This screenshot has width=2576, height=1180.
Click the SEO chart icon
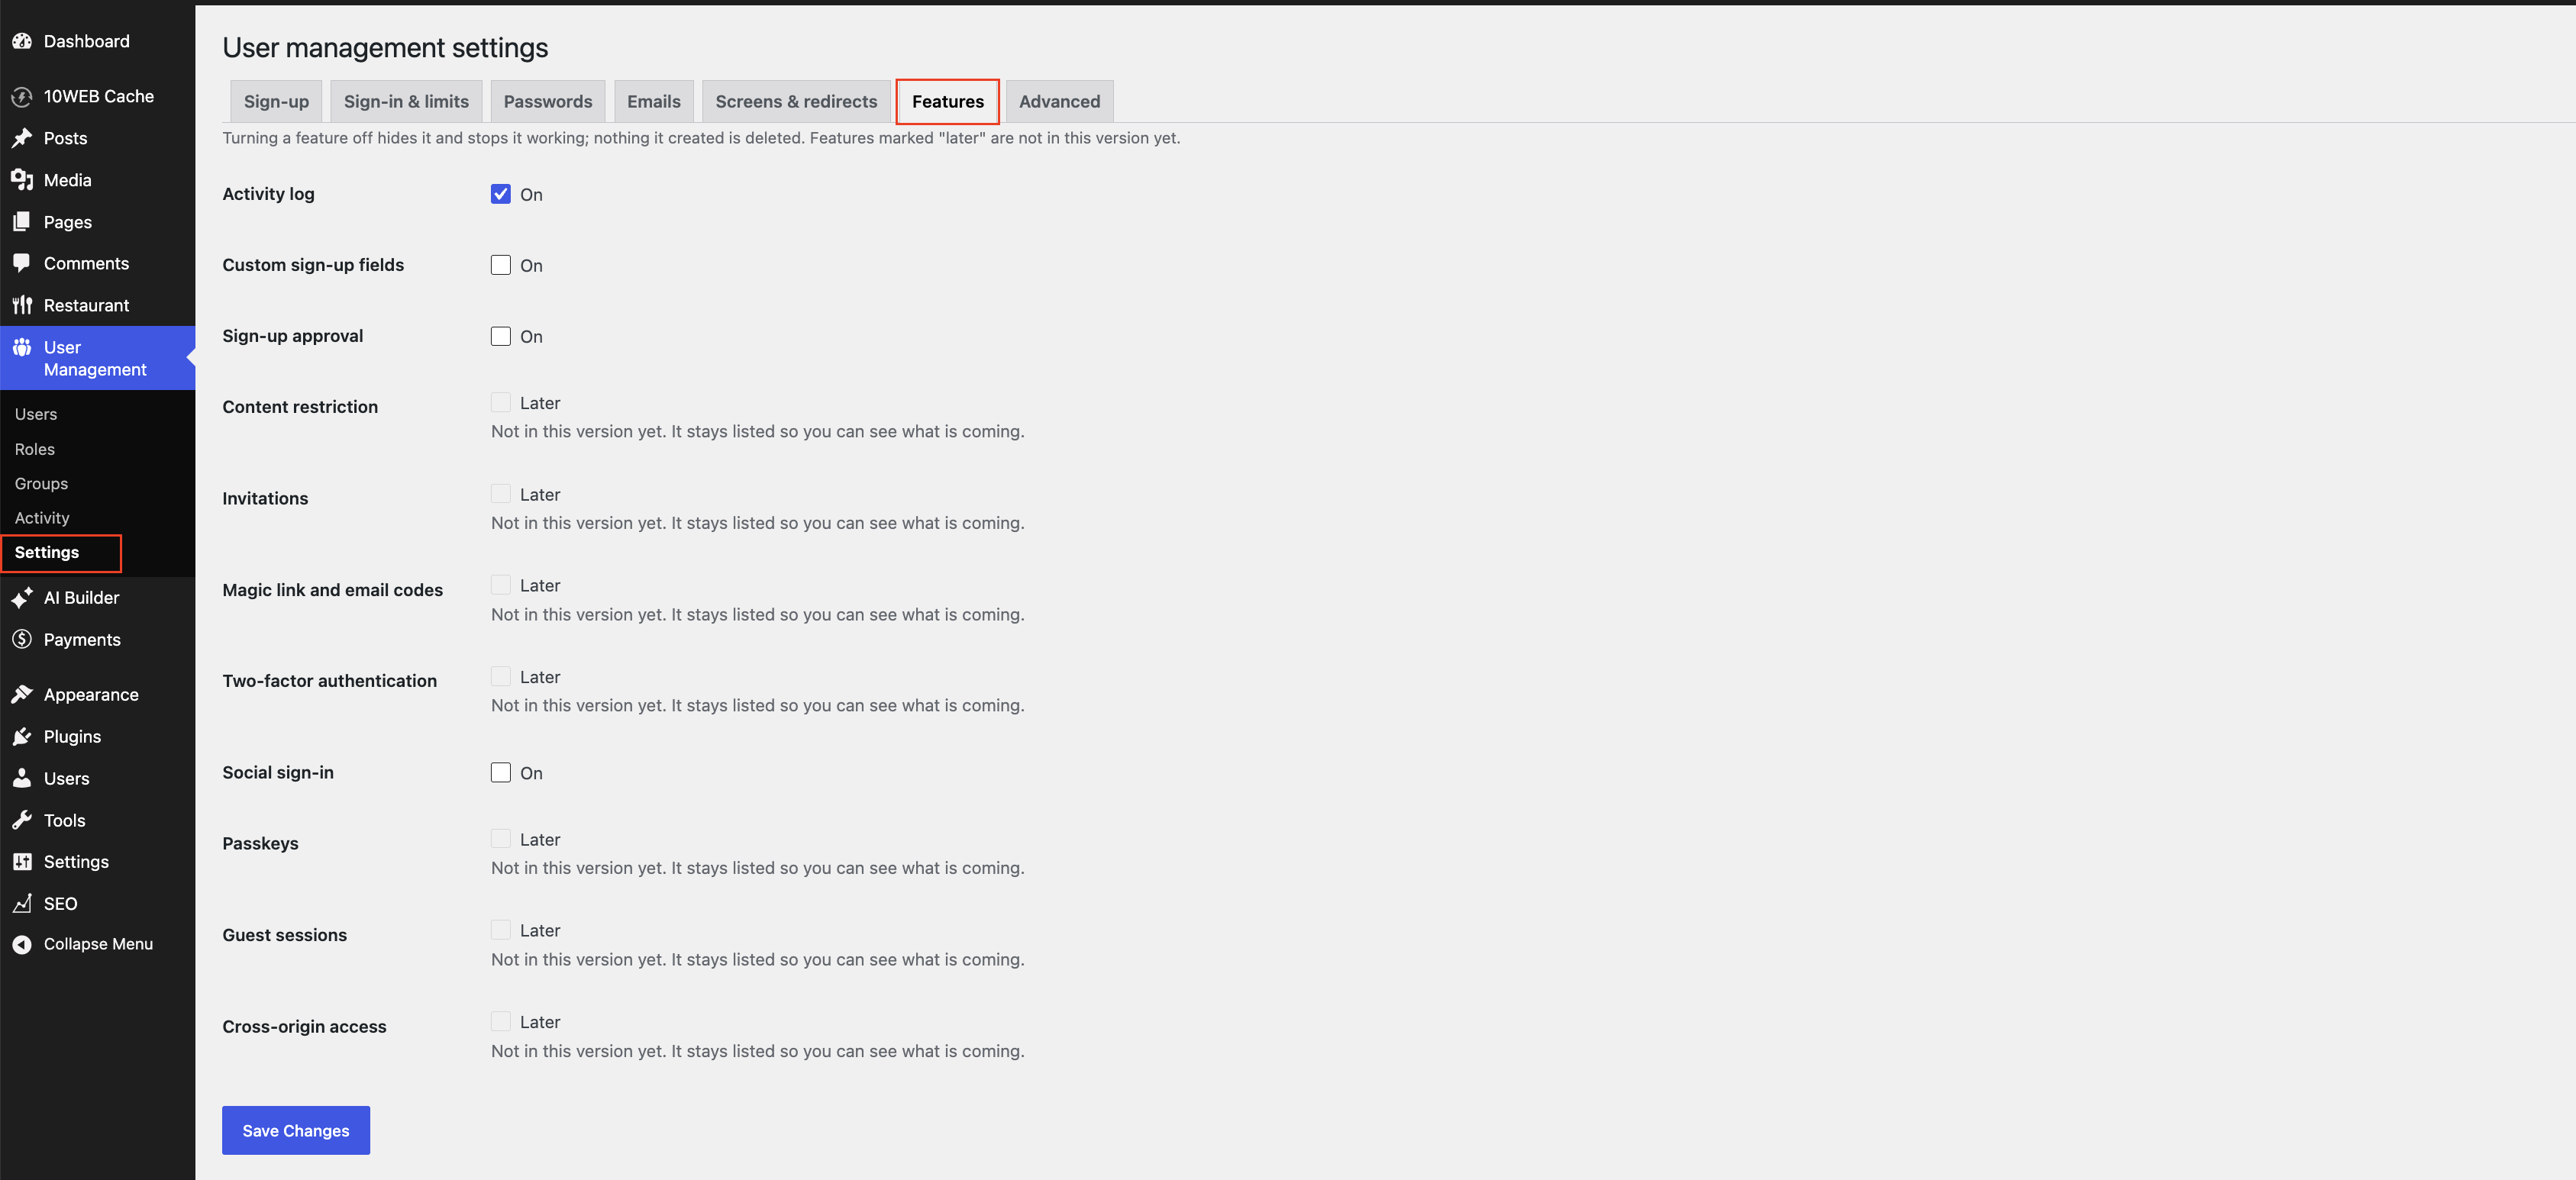[x=22, y=903]
